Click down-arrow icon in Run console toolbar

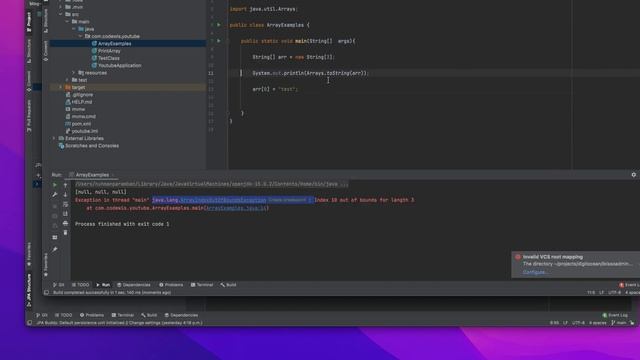tap(65, 195)
